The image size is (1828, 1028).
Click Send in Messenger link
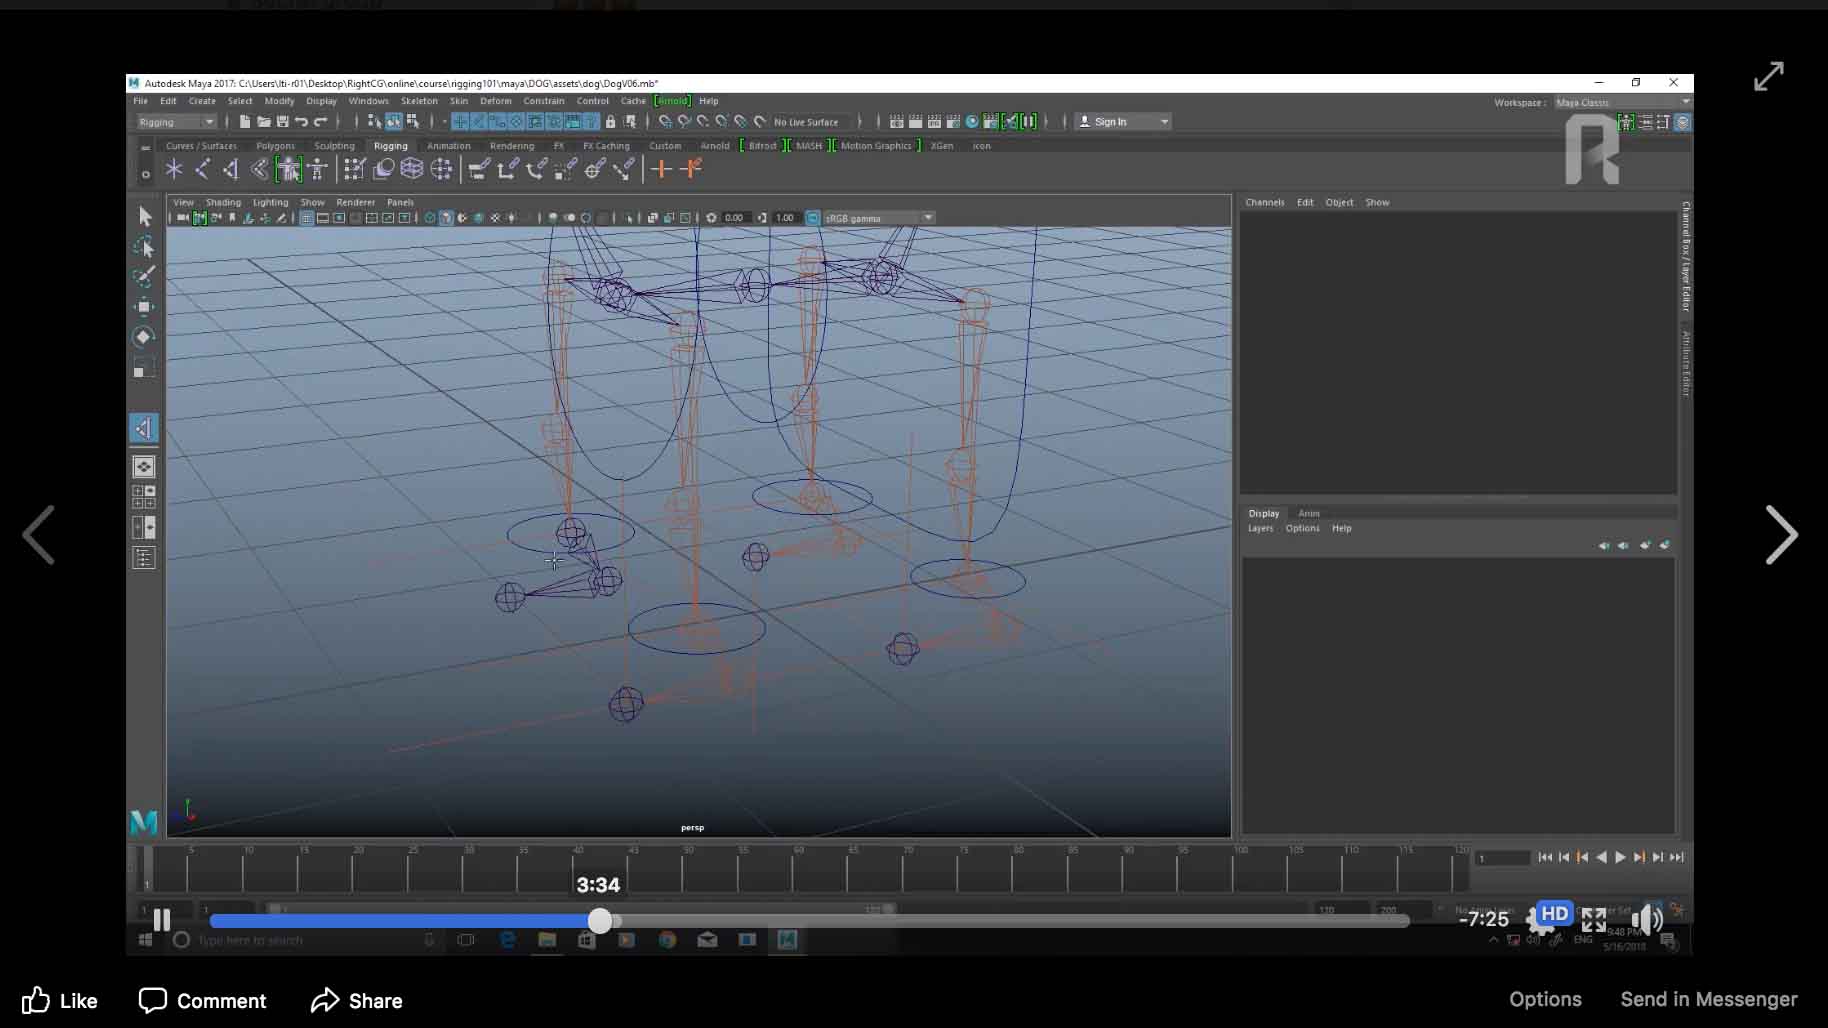[x=1708, y=999]
